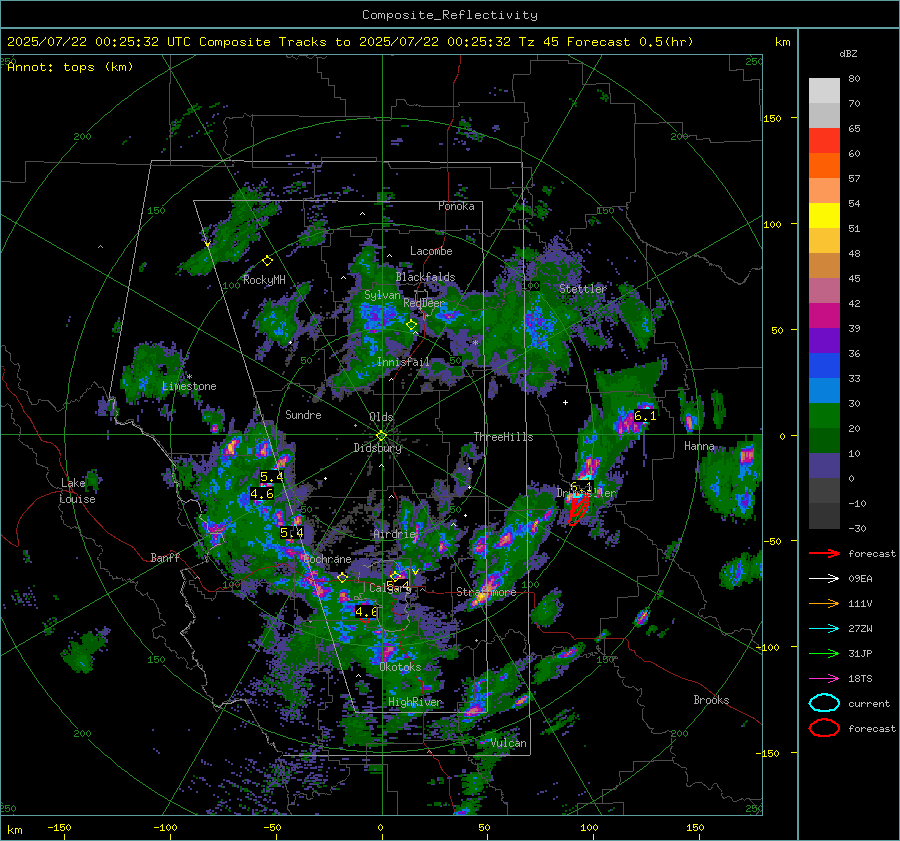Click the Sylvan location label
The image size is (900, 841).
coord(382,295)
